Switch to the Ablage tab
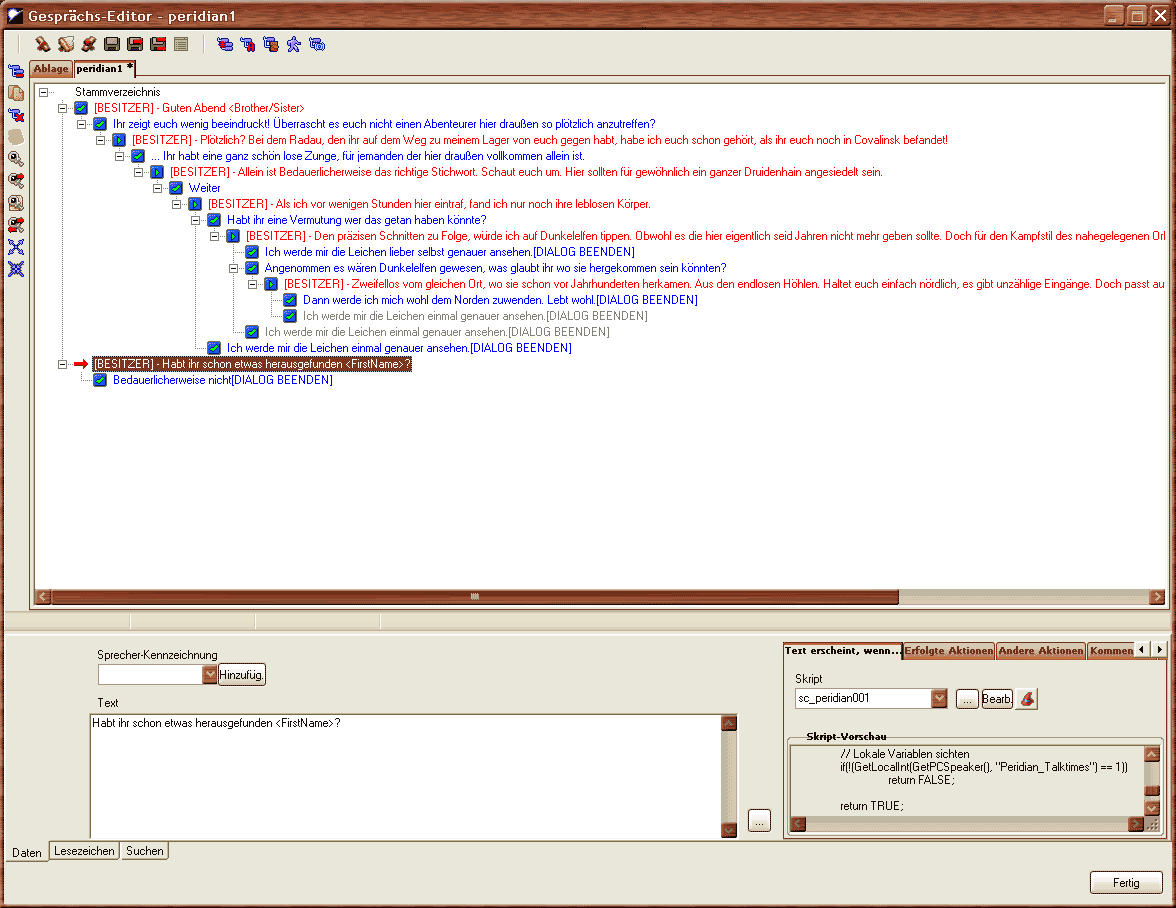 51,68
